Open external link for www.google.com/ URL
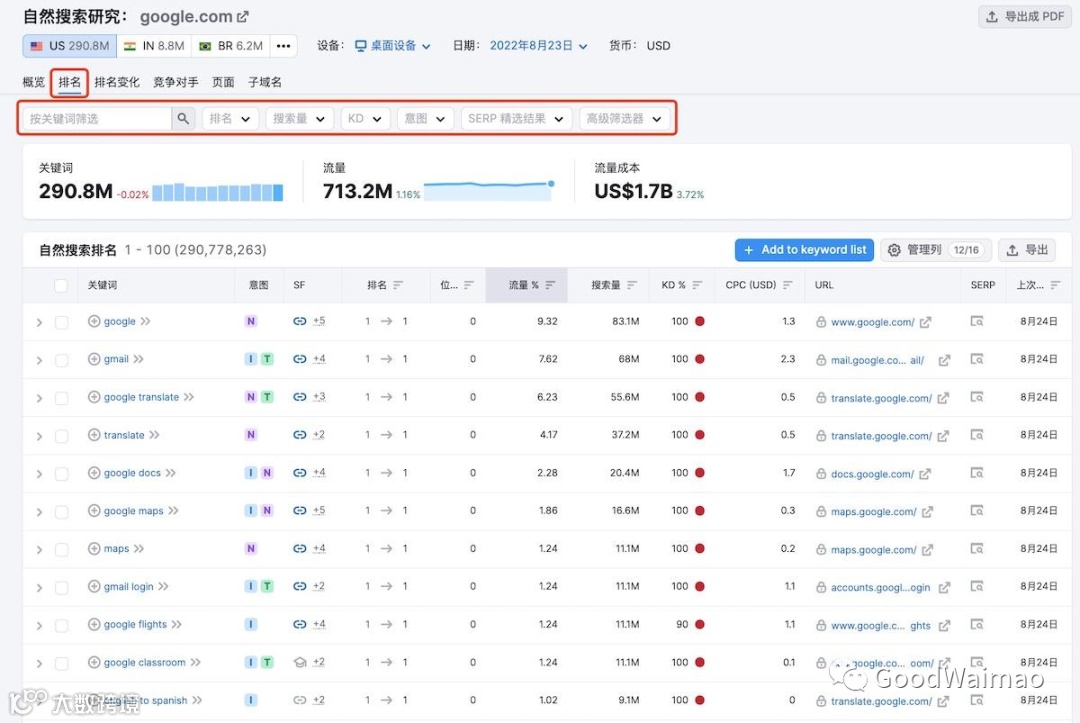The height and width of the screenshot is (723, 1080). pyautogui.click(x=926, y=322)
